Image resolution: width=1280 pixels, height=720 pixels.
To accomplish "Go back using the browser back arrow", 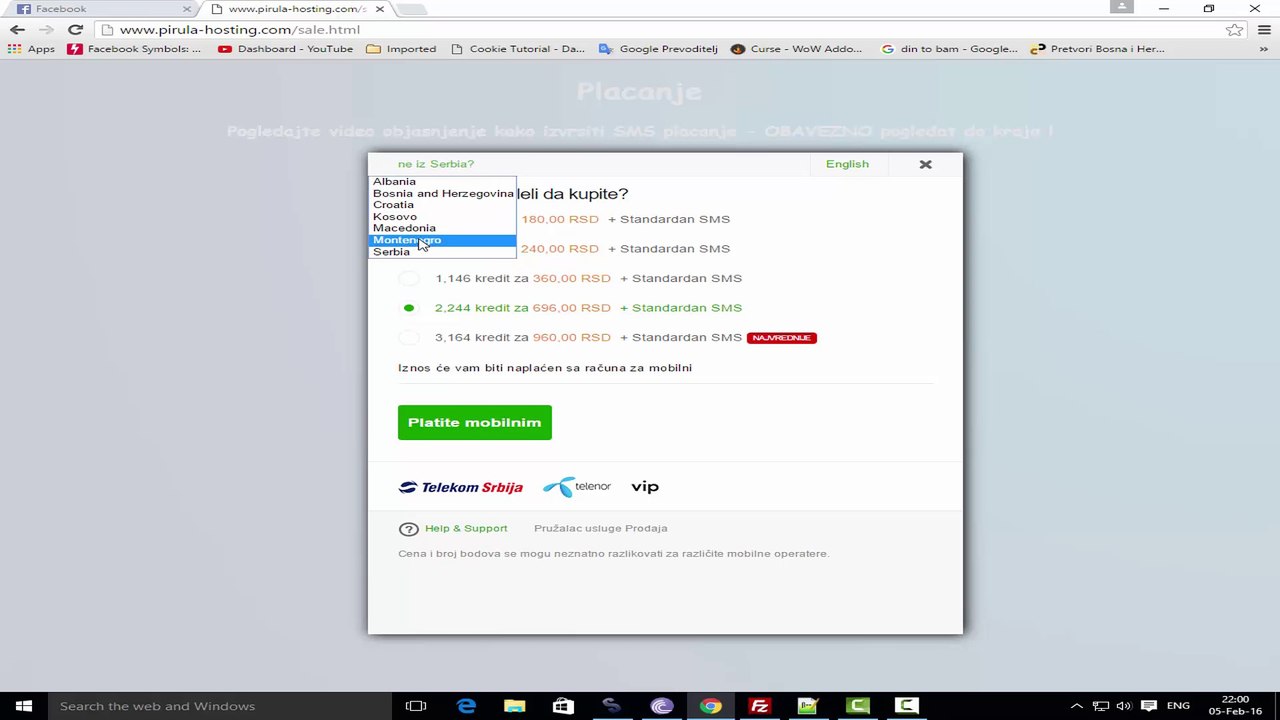I will 17,30.
